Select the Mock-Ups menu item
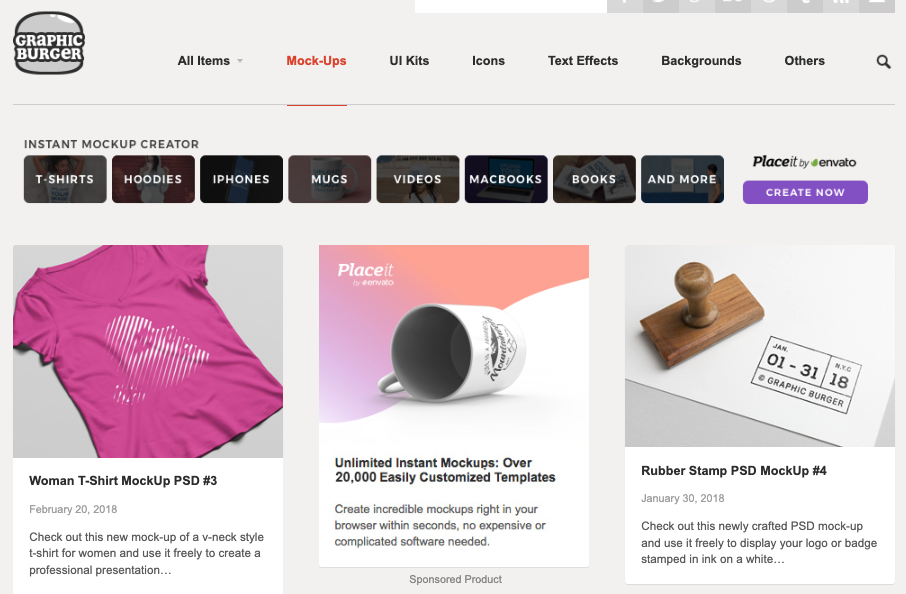The width and height of the screenshot is (906, 594). point(317,61)
